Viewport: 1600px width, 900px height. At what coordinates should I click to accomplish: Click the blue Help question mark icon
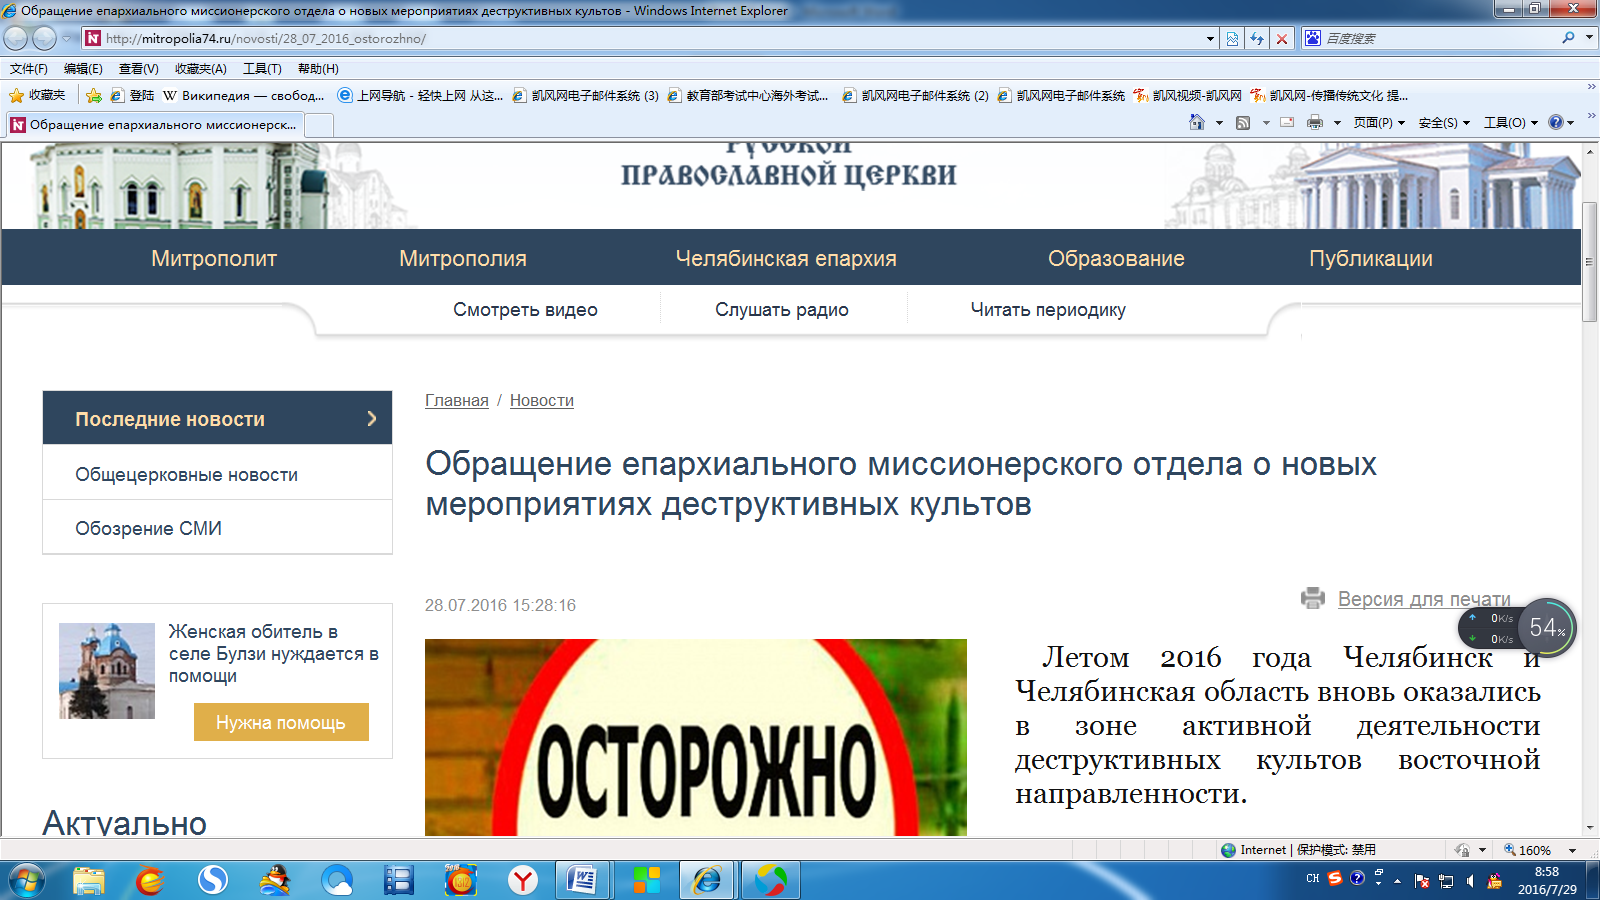(x=1556, y=122)
